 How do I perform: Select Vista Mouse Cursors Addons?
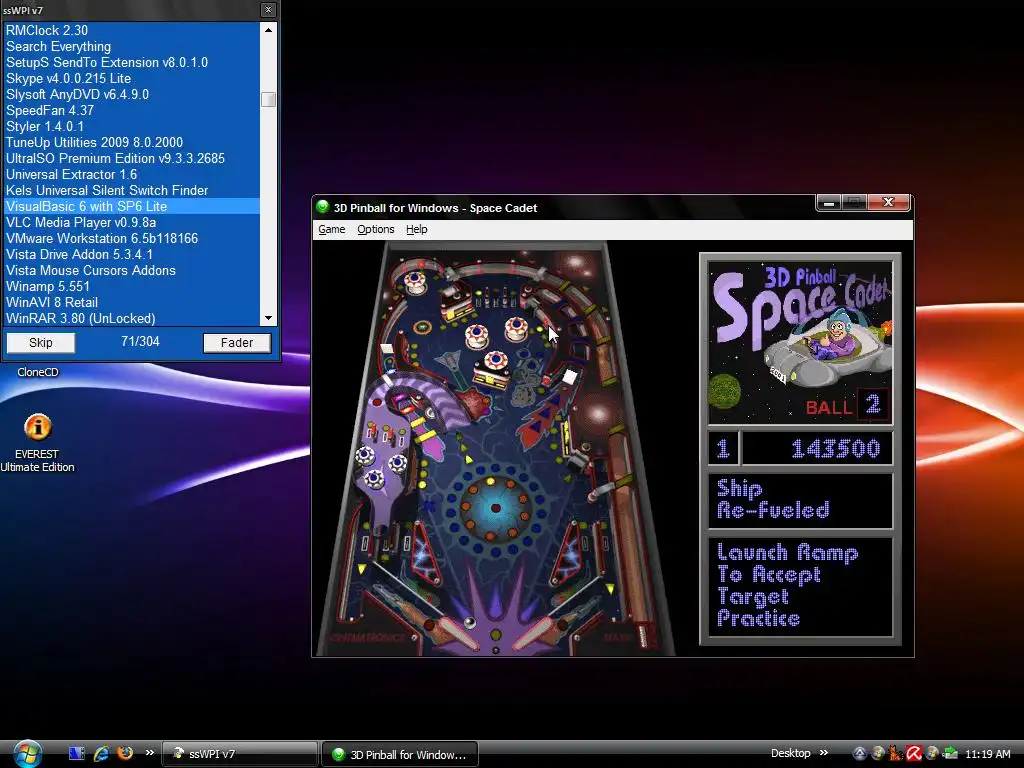[x=133, y=270]
